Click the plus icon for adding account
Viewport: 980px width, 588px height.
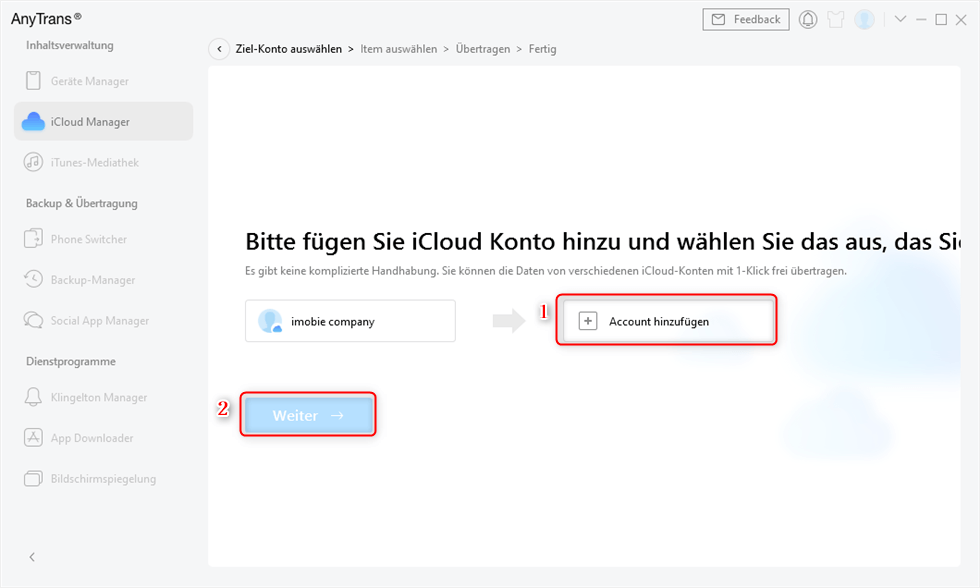[588, 321]
